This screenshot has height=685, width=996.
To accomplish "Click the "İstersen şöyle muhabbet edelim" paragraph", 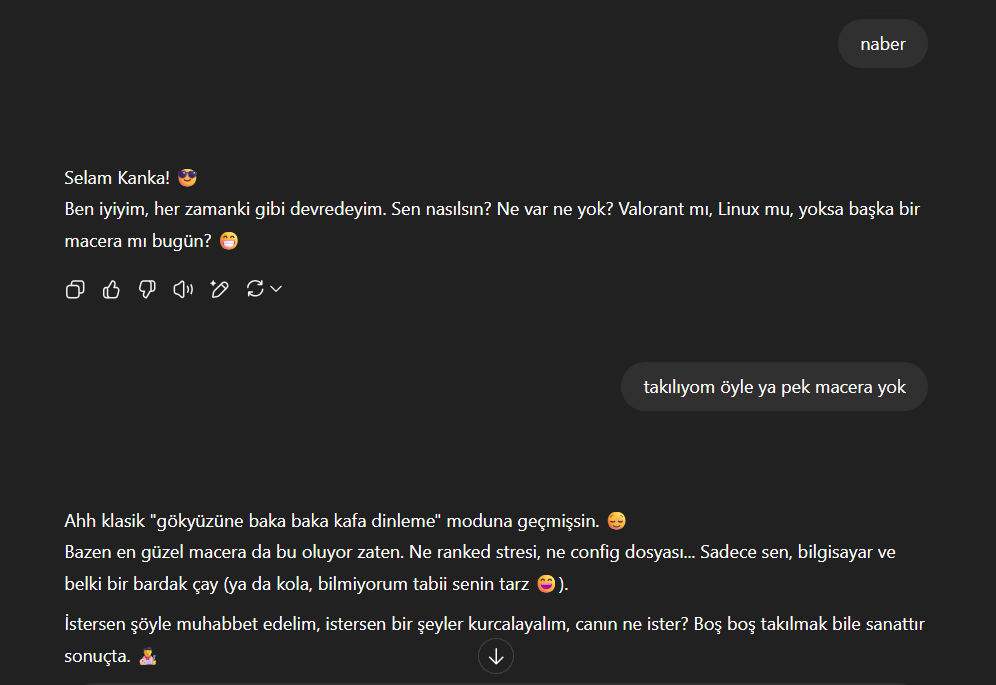I will (494, 640).
